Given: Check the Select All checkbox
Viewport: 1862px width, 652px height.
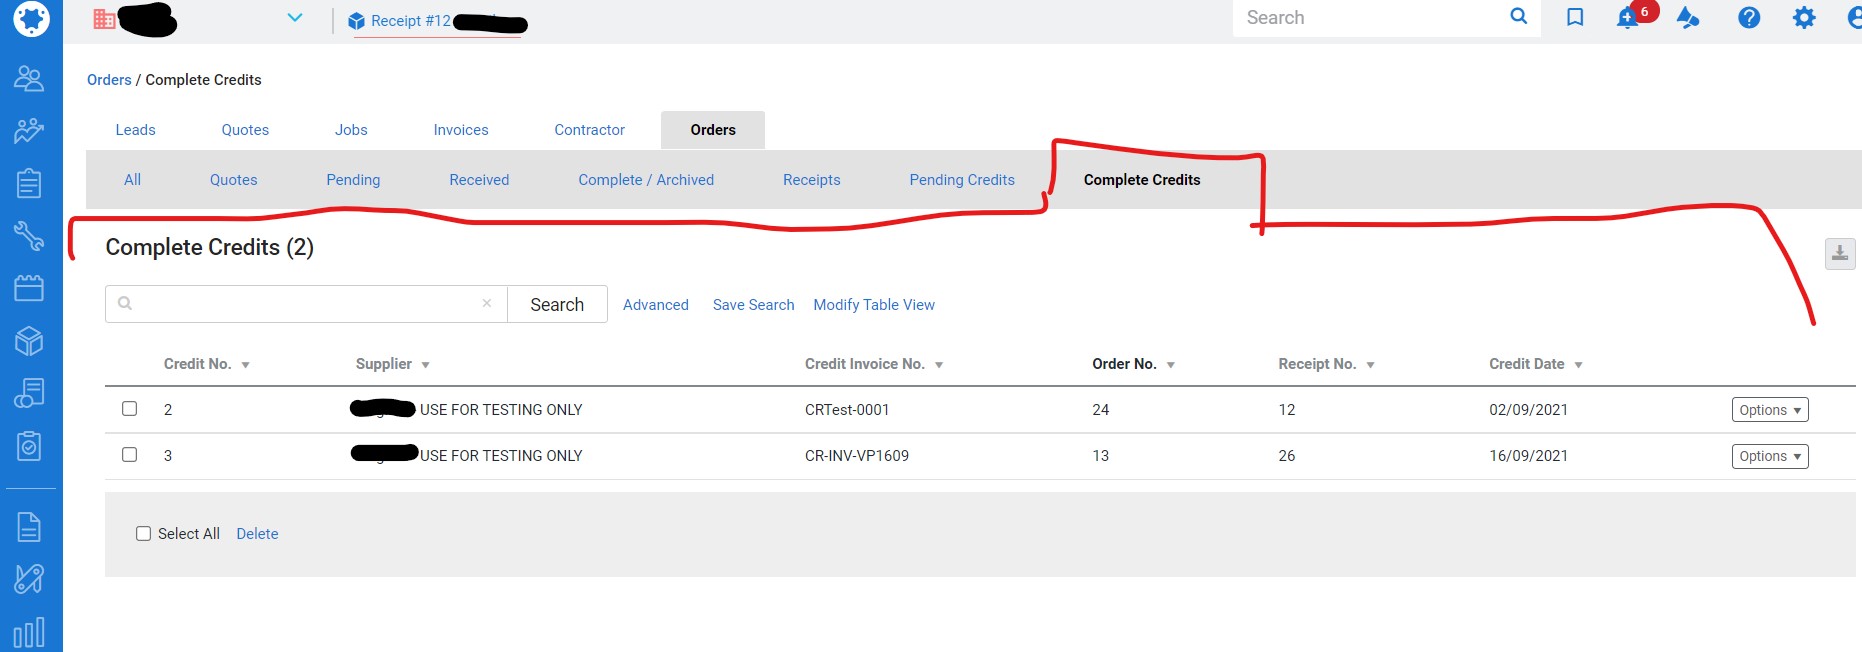Looking at the screenshot, I should point(143,534).
